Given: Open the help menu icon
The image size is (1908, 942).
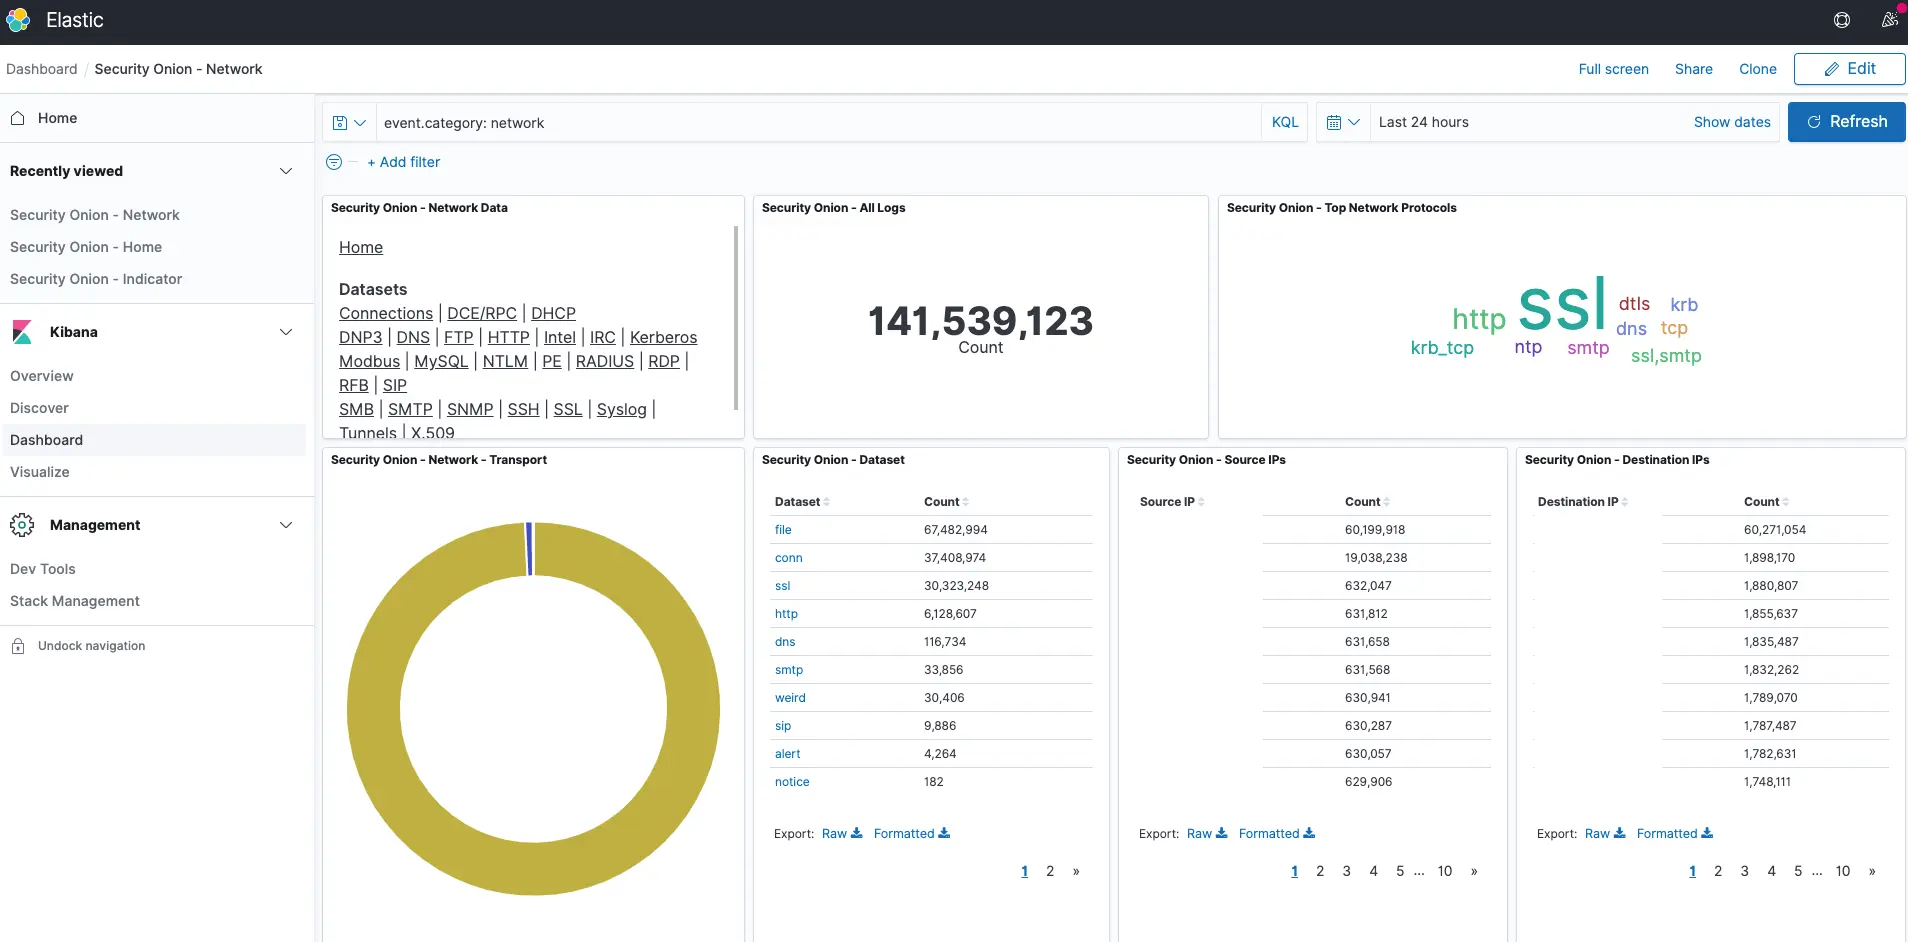Looking at the screenshot, I should 1842,20.
